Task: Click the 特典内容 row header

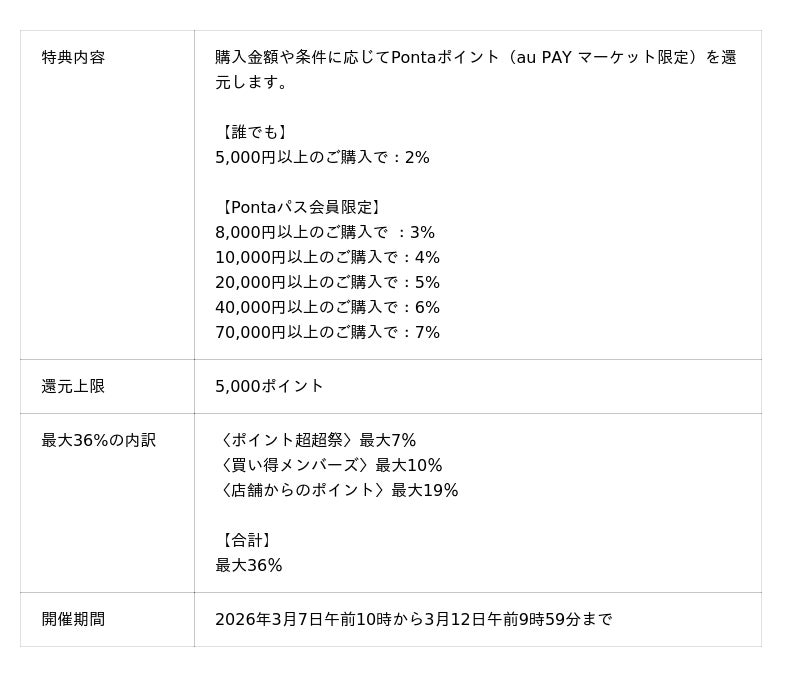Action: tap(73, 58)
